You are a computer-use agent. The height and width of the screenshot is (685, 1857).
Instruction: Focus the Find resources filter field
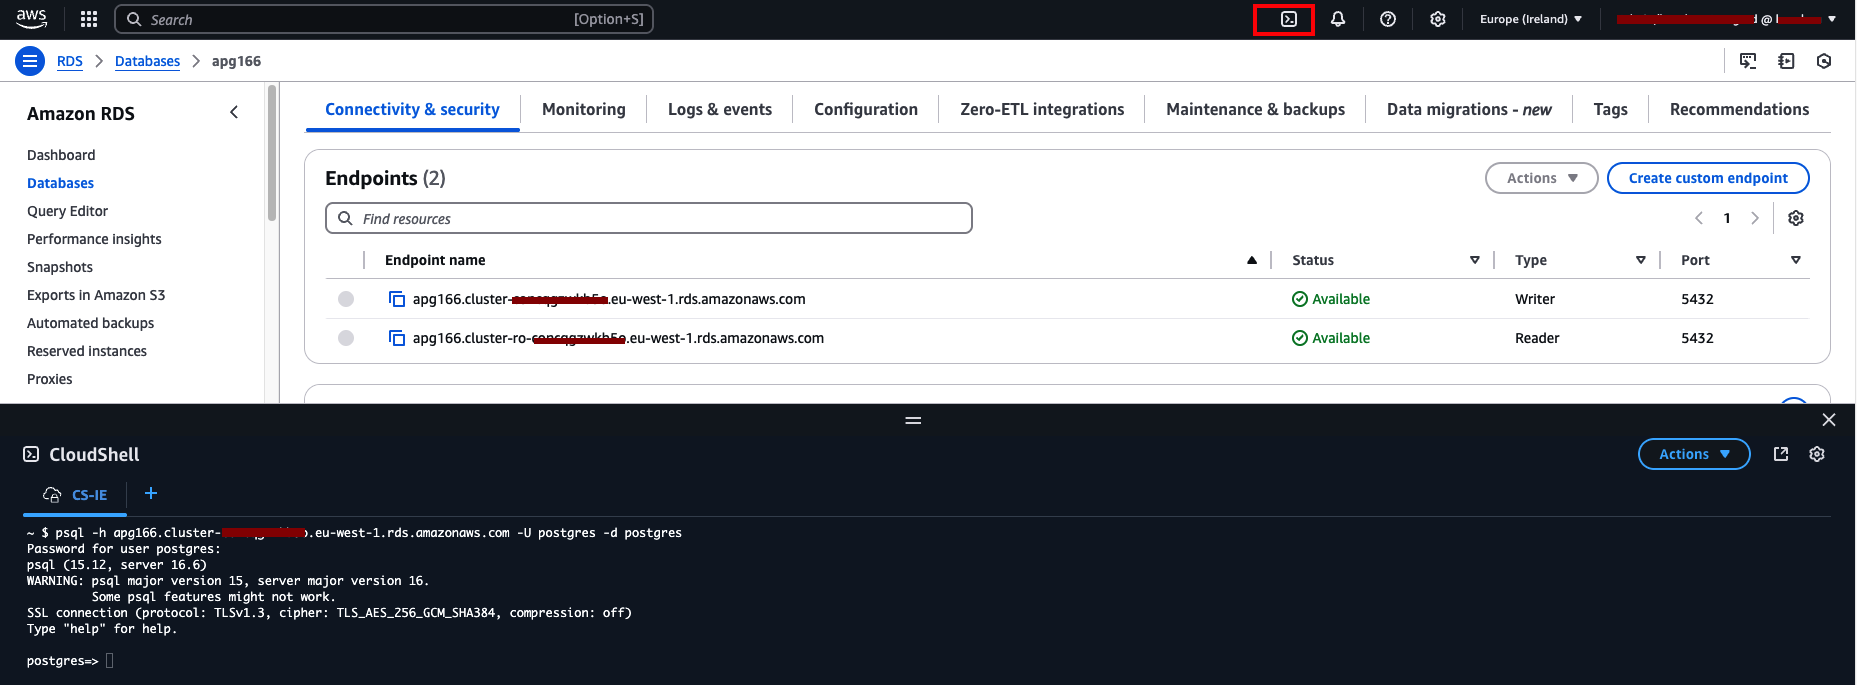[x=649, y=218]
